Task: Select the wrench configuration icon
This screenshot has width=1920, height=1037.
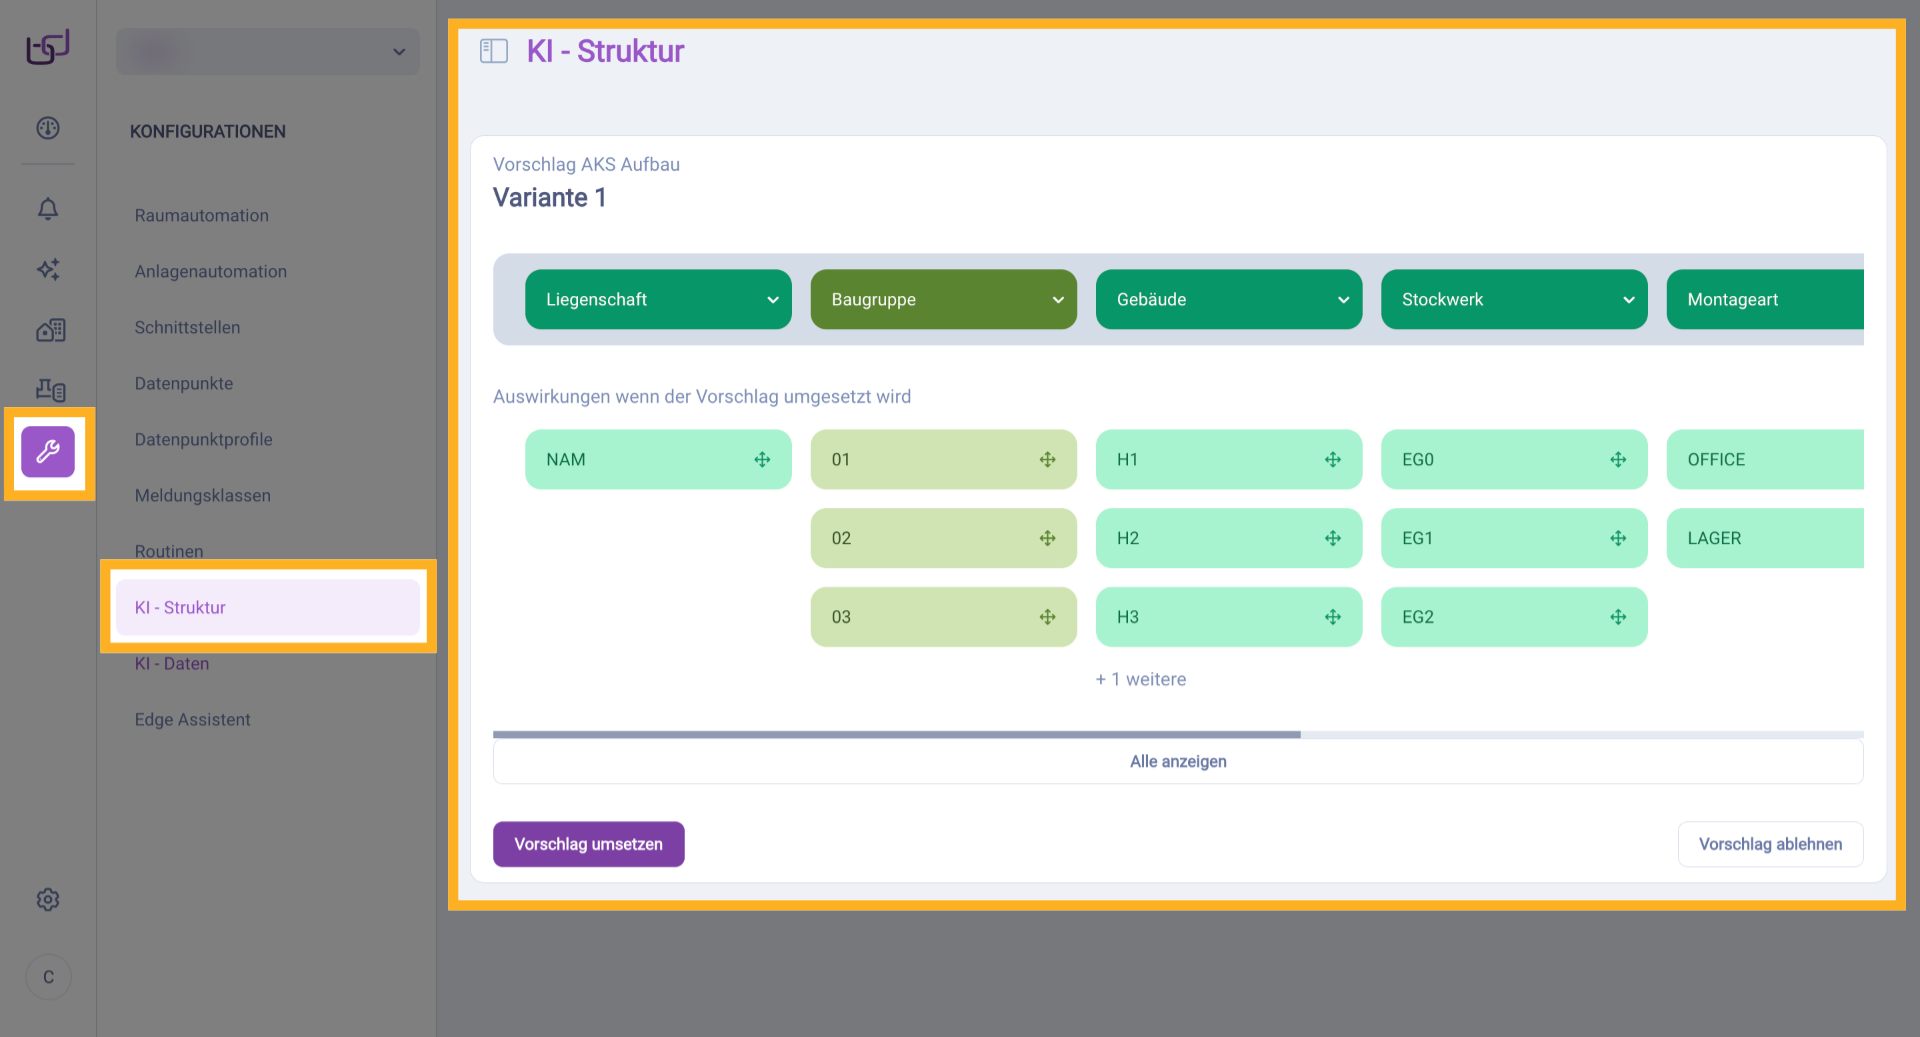Action: 48,452
